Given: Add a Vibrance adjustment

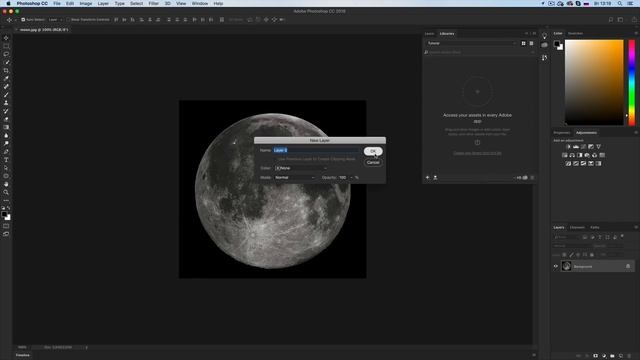Looking at the screenshot, I should pyautogui.click(x=598, y=147).
